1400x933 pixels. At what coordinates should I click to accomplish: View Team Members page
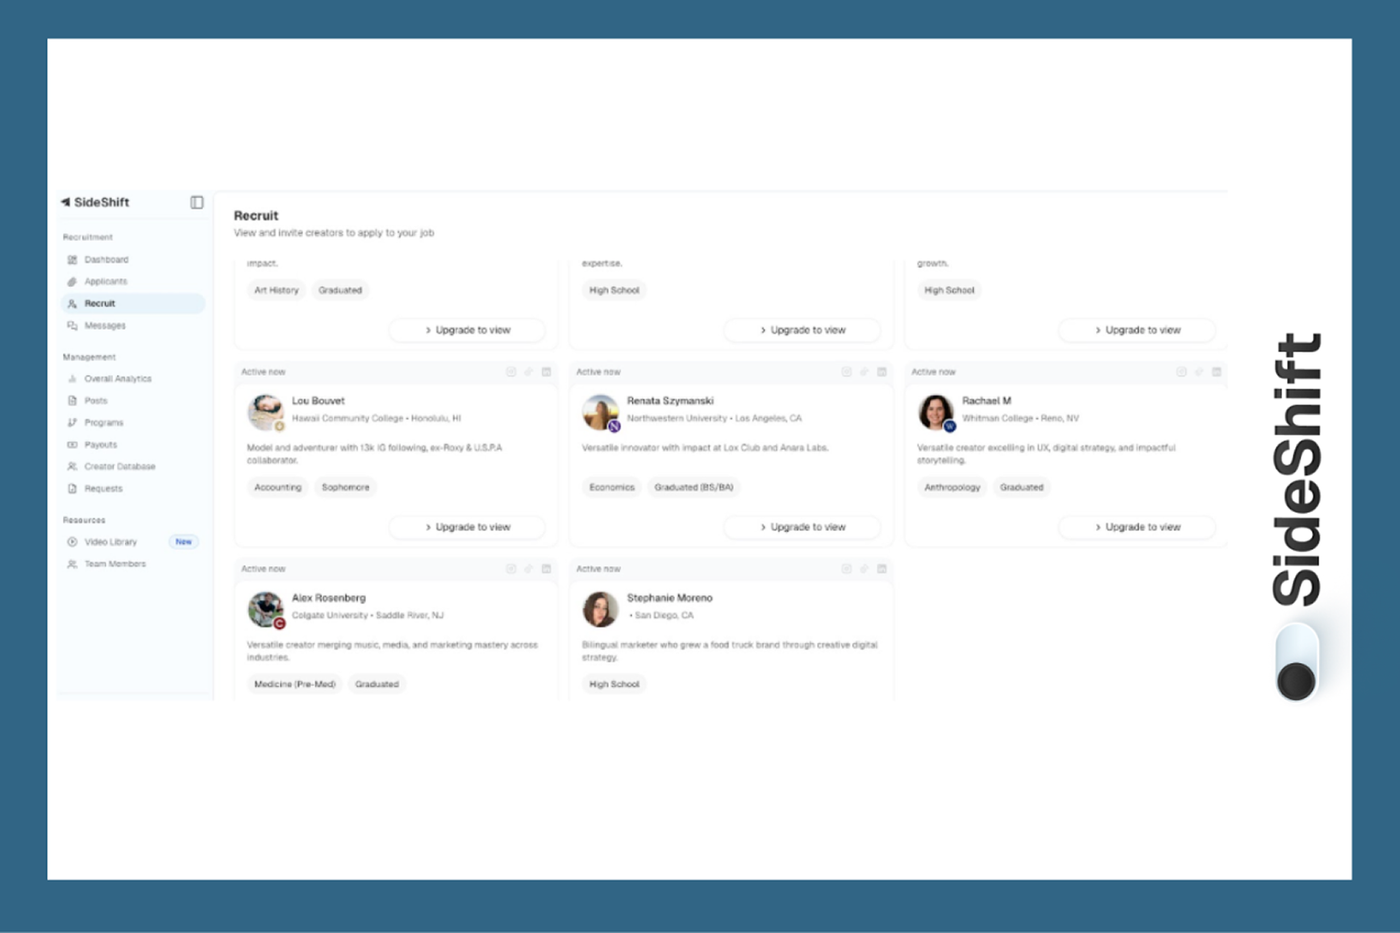[113, 563]
